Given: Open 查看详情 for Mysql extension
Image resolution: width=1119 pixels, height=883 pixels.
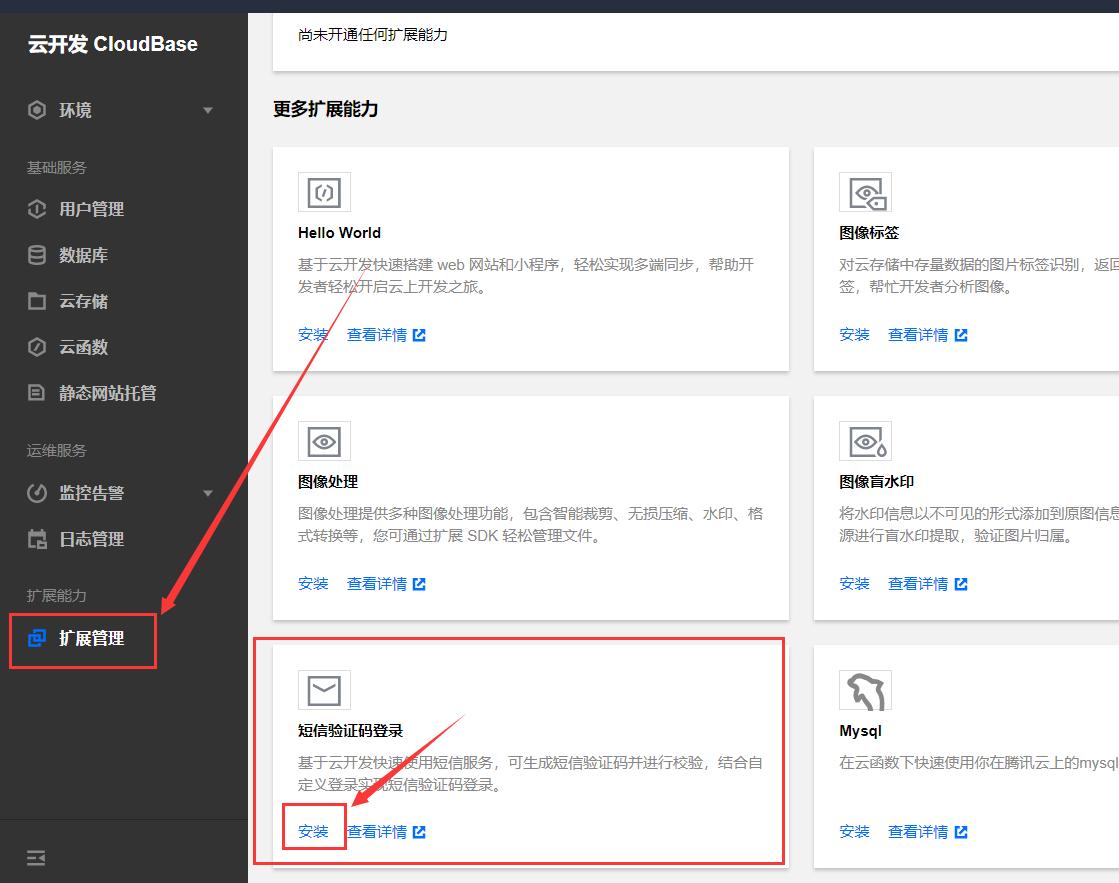Looking at the screenshot, I should click(x=920, y=831).
